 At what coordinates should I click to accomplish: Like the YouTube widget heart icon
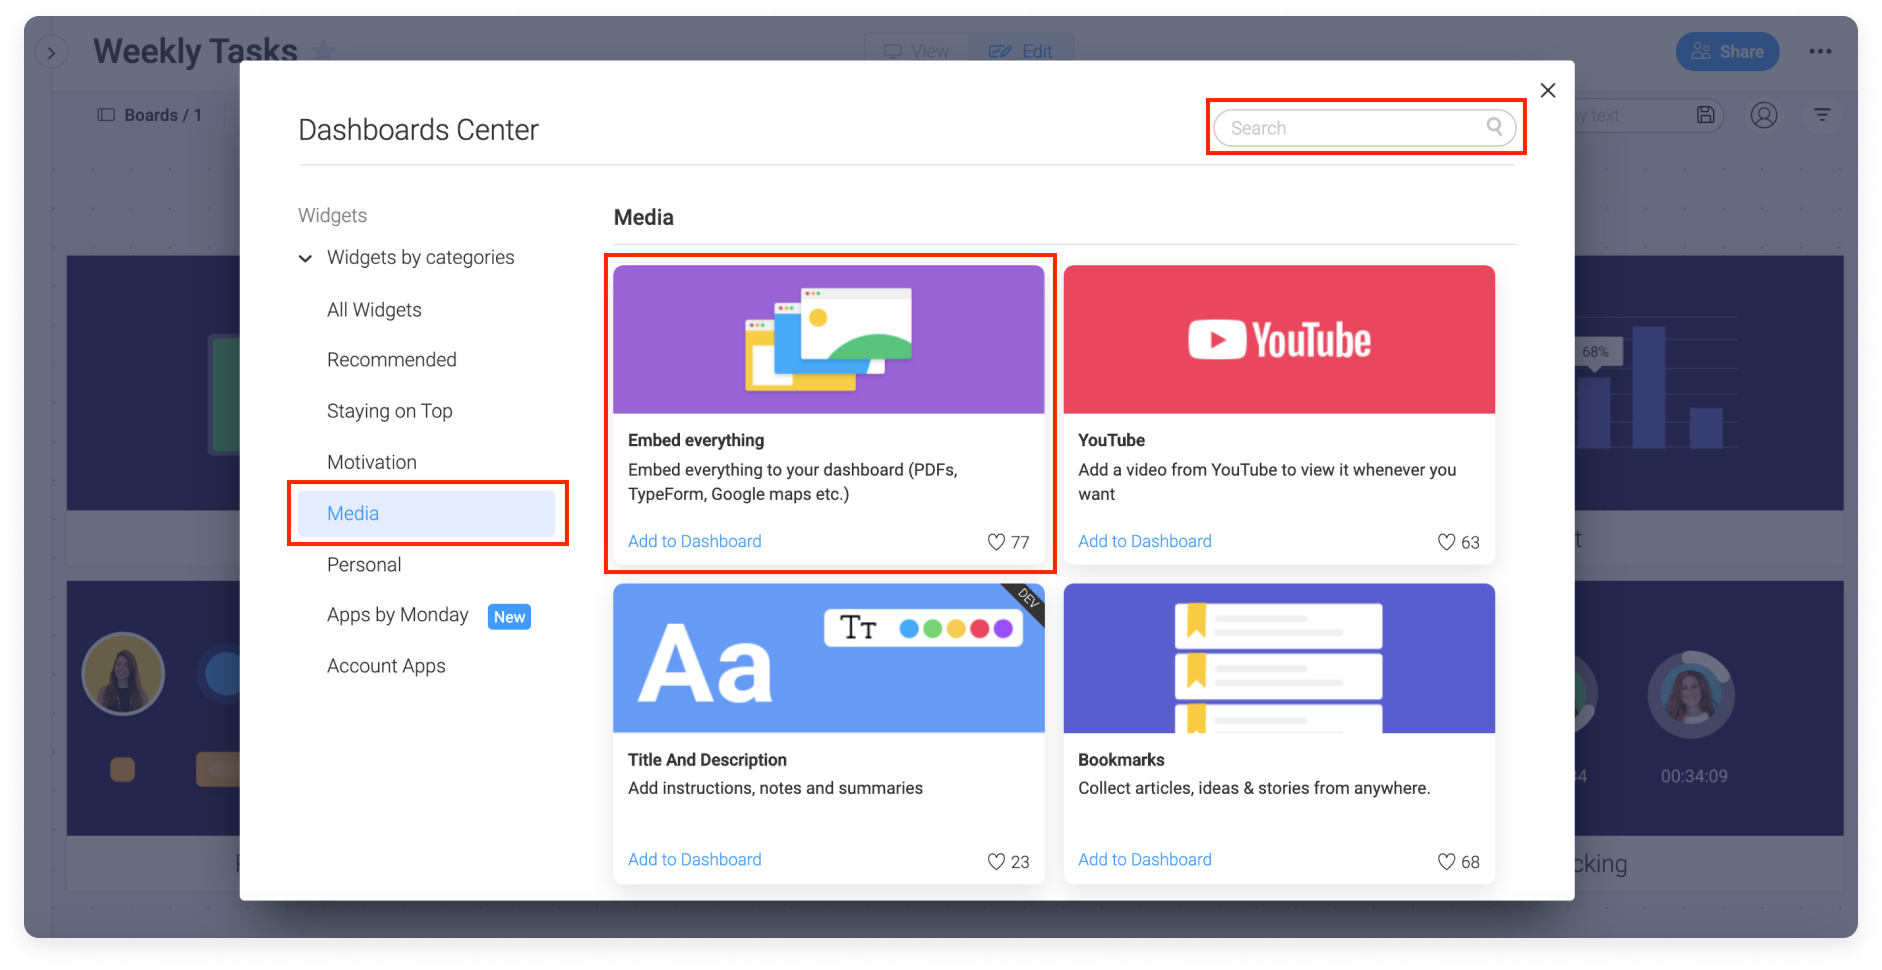point(1446,542)
